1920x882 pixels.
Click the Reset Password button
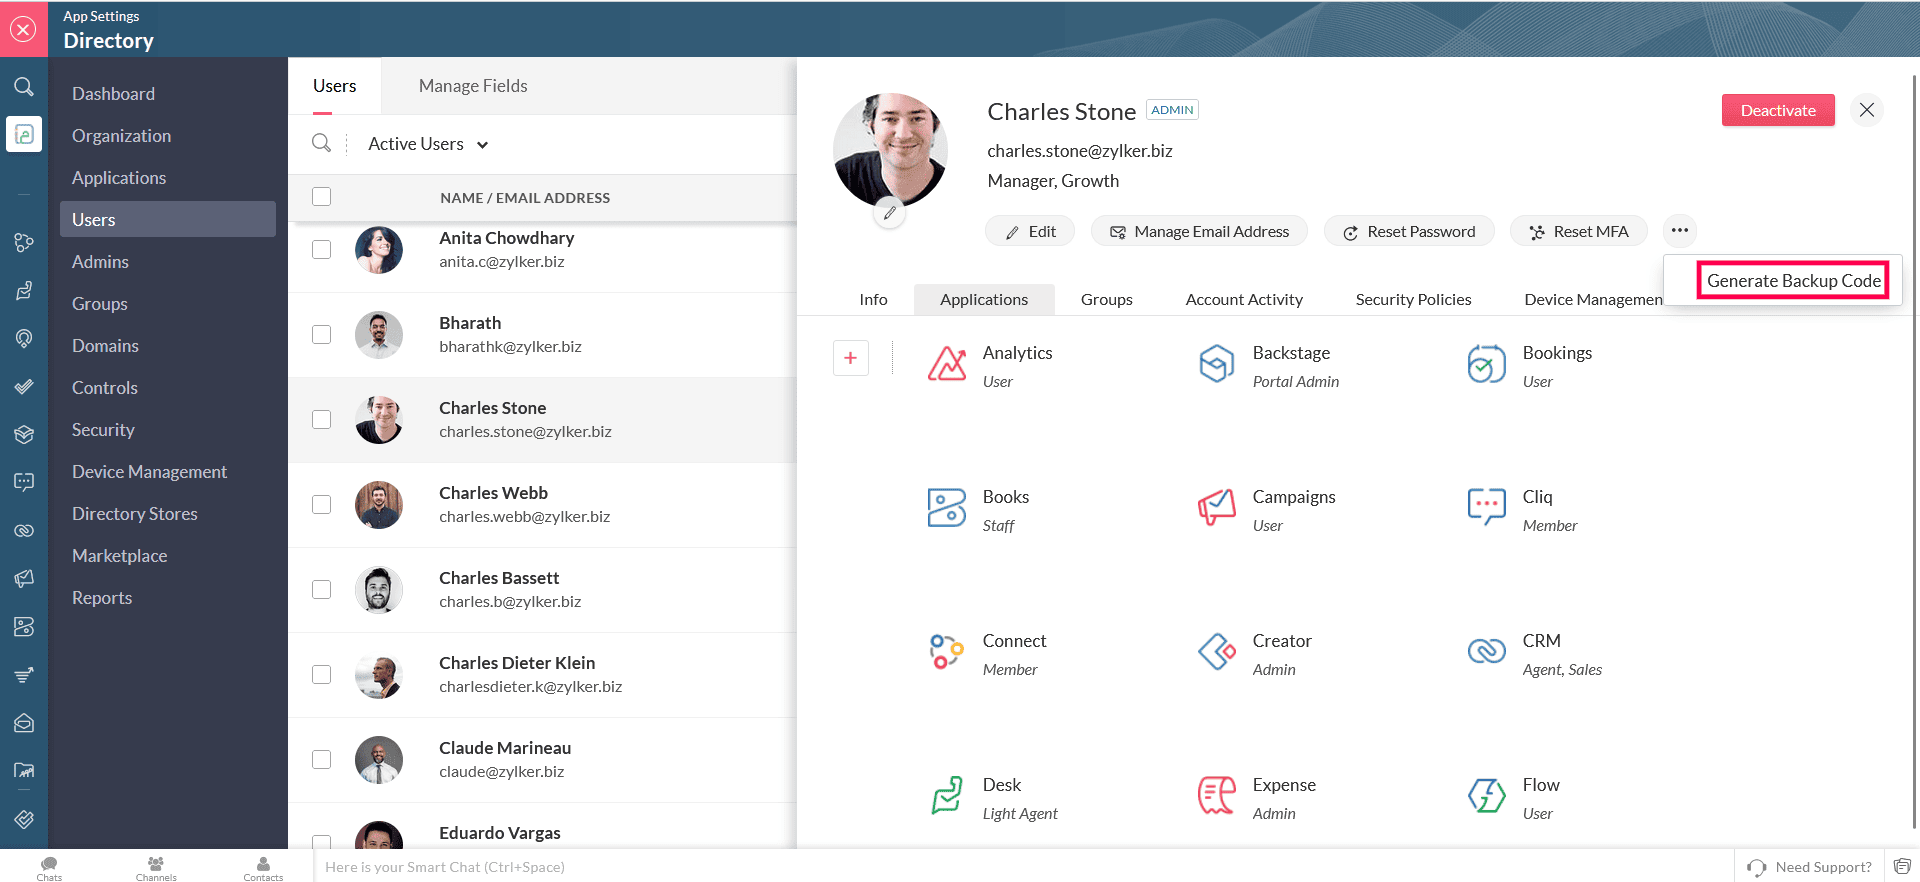click(1409, 231)
